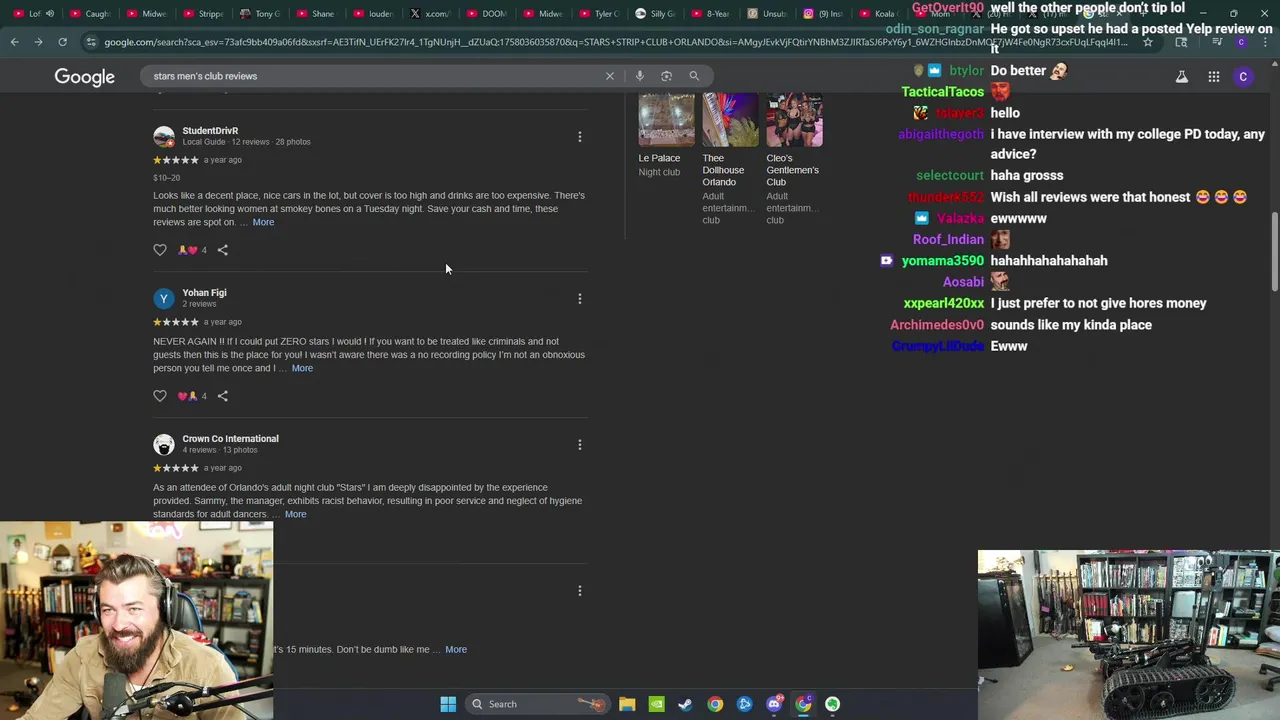This screenshot has width=1280, height=720.
Task: Click the 'stars men's club reviews' search field
Action: (x=370, y=76)
